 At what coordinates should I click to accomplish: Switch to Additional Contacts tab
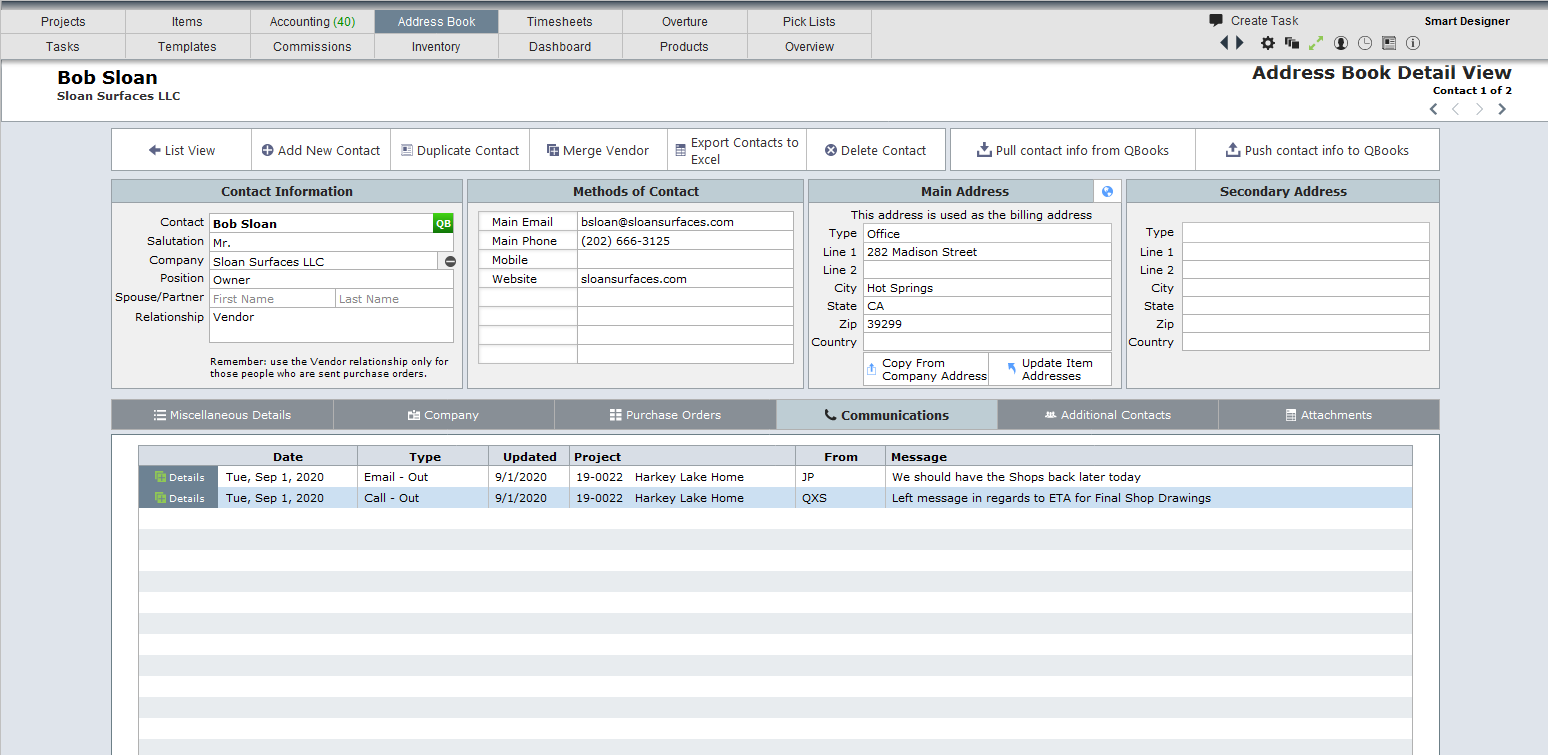[x=1107, y=415]
